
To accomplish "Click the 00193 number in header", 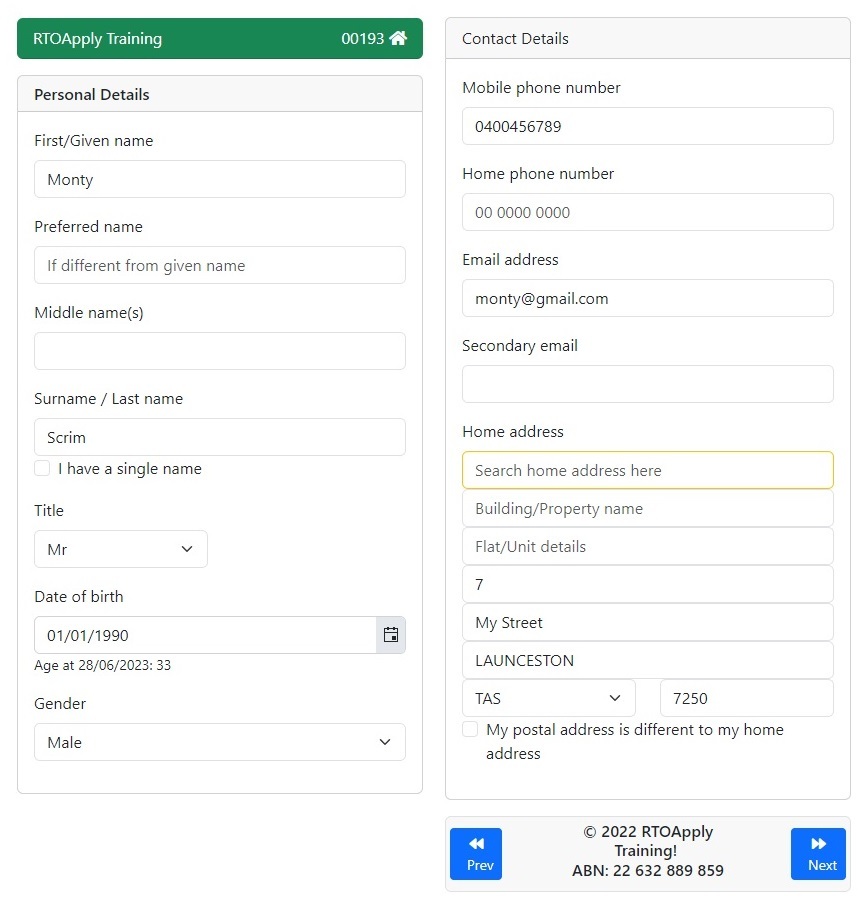I will [x=363, y=39].
